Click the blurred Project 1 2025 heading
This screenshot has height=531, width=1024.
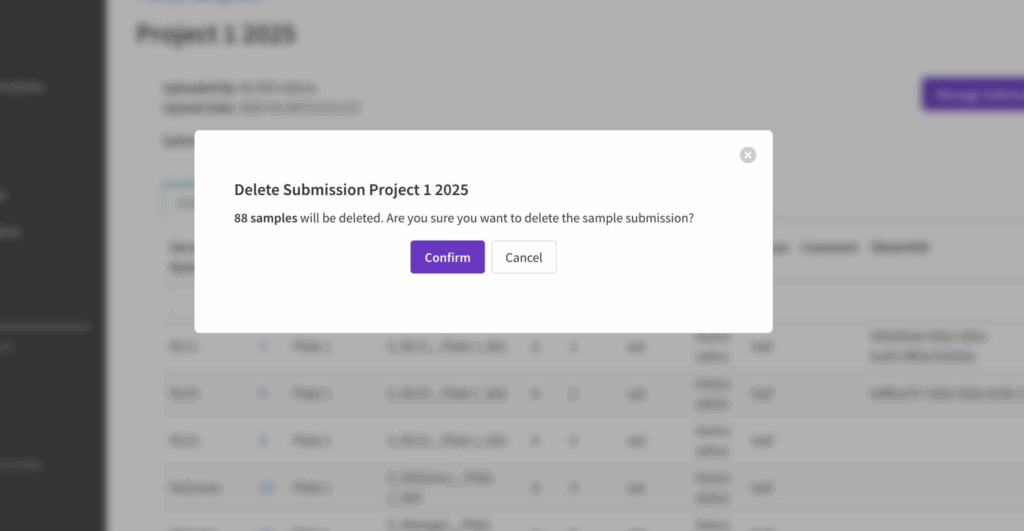[216, 34]
